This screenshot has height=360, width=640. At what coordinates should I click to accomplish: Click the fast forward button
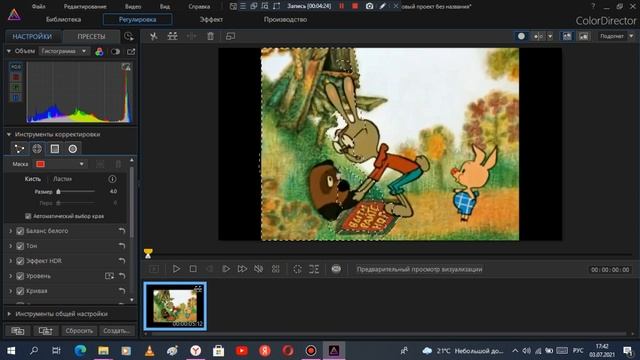tap(242, 269)
